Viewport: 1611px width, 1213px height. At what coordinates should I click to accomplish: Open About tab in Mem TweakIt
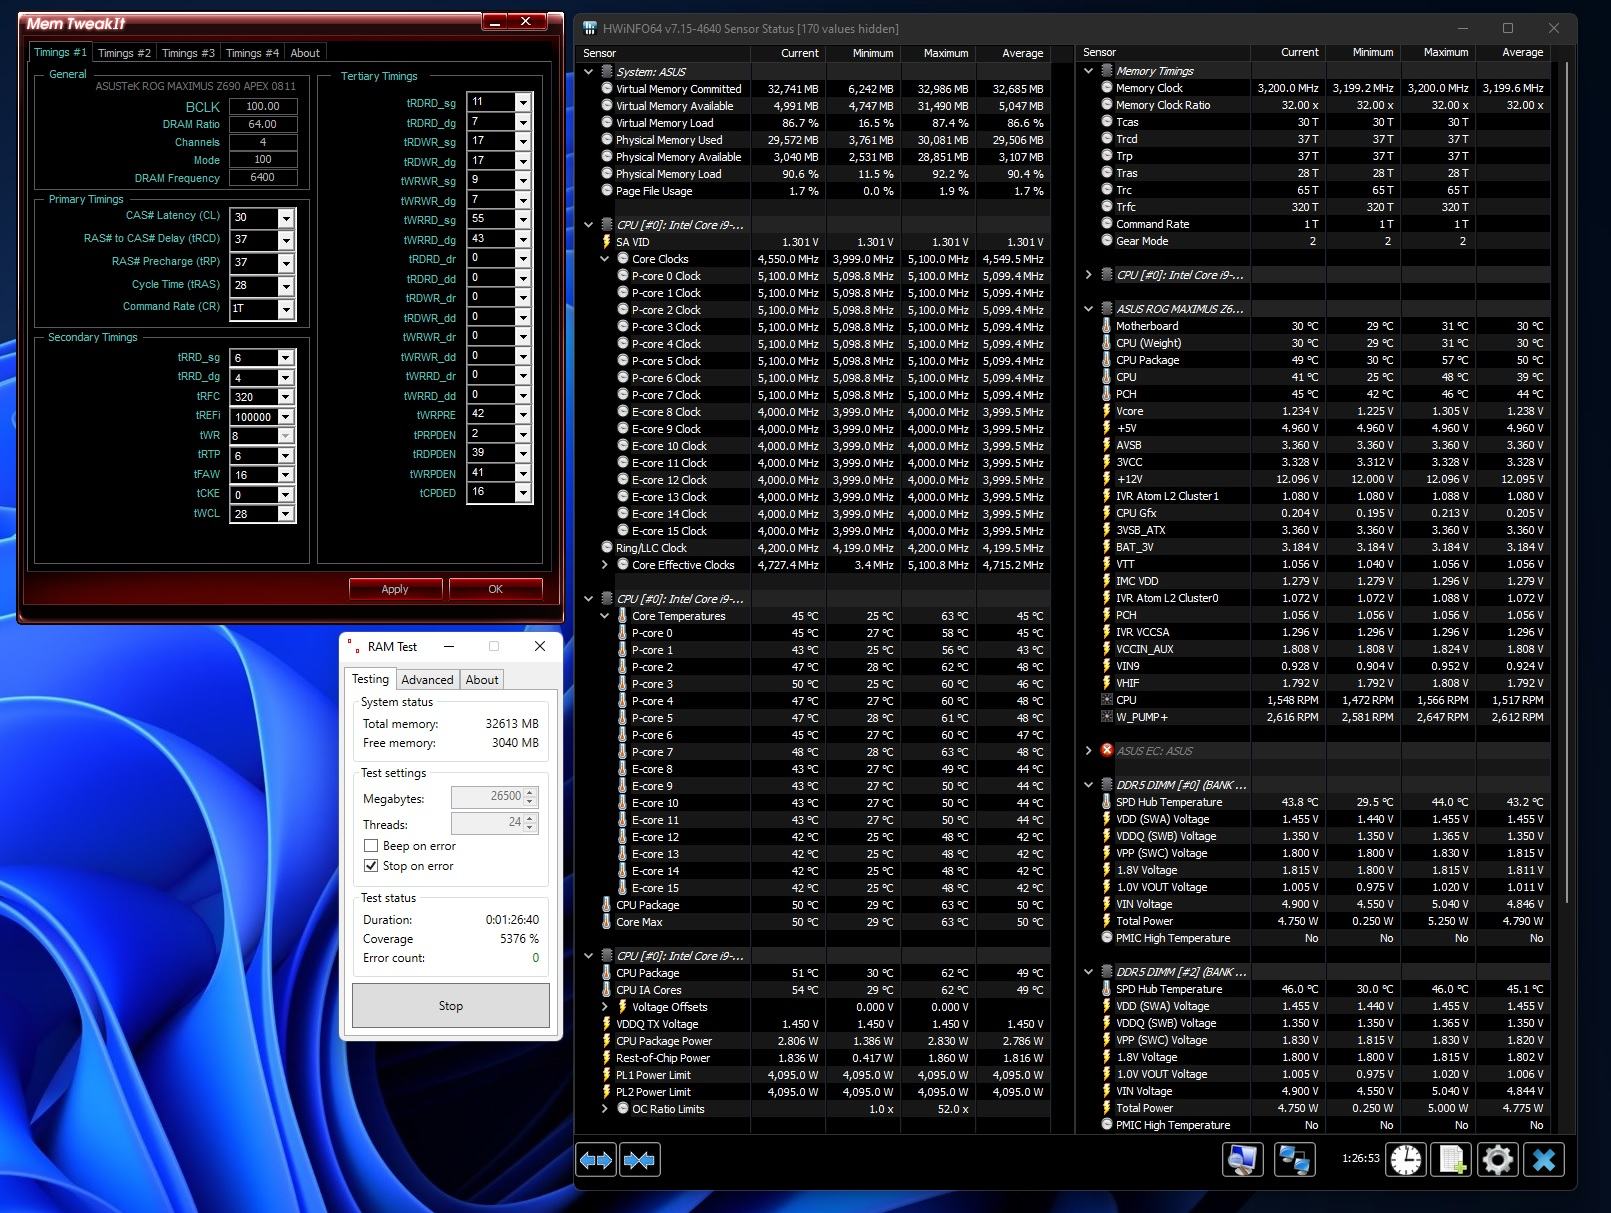pos(305,53)
